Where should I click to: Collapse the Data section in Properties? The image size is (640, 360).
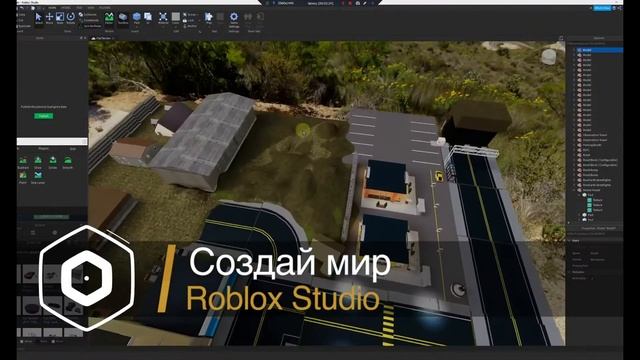(x=569, y=241)
